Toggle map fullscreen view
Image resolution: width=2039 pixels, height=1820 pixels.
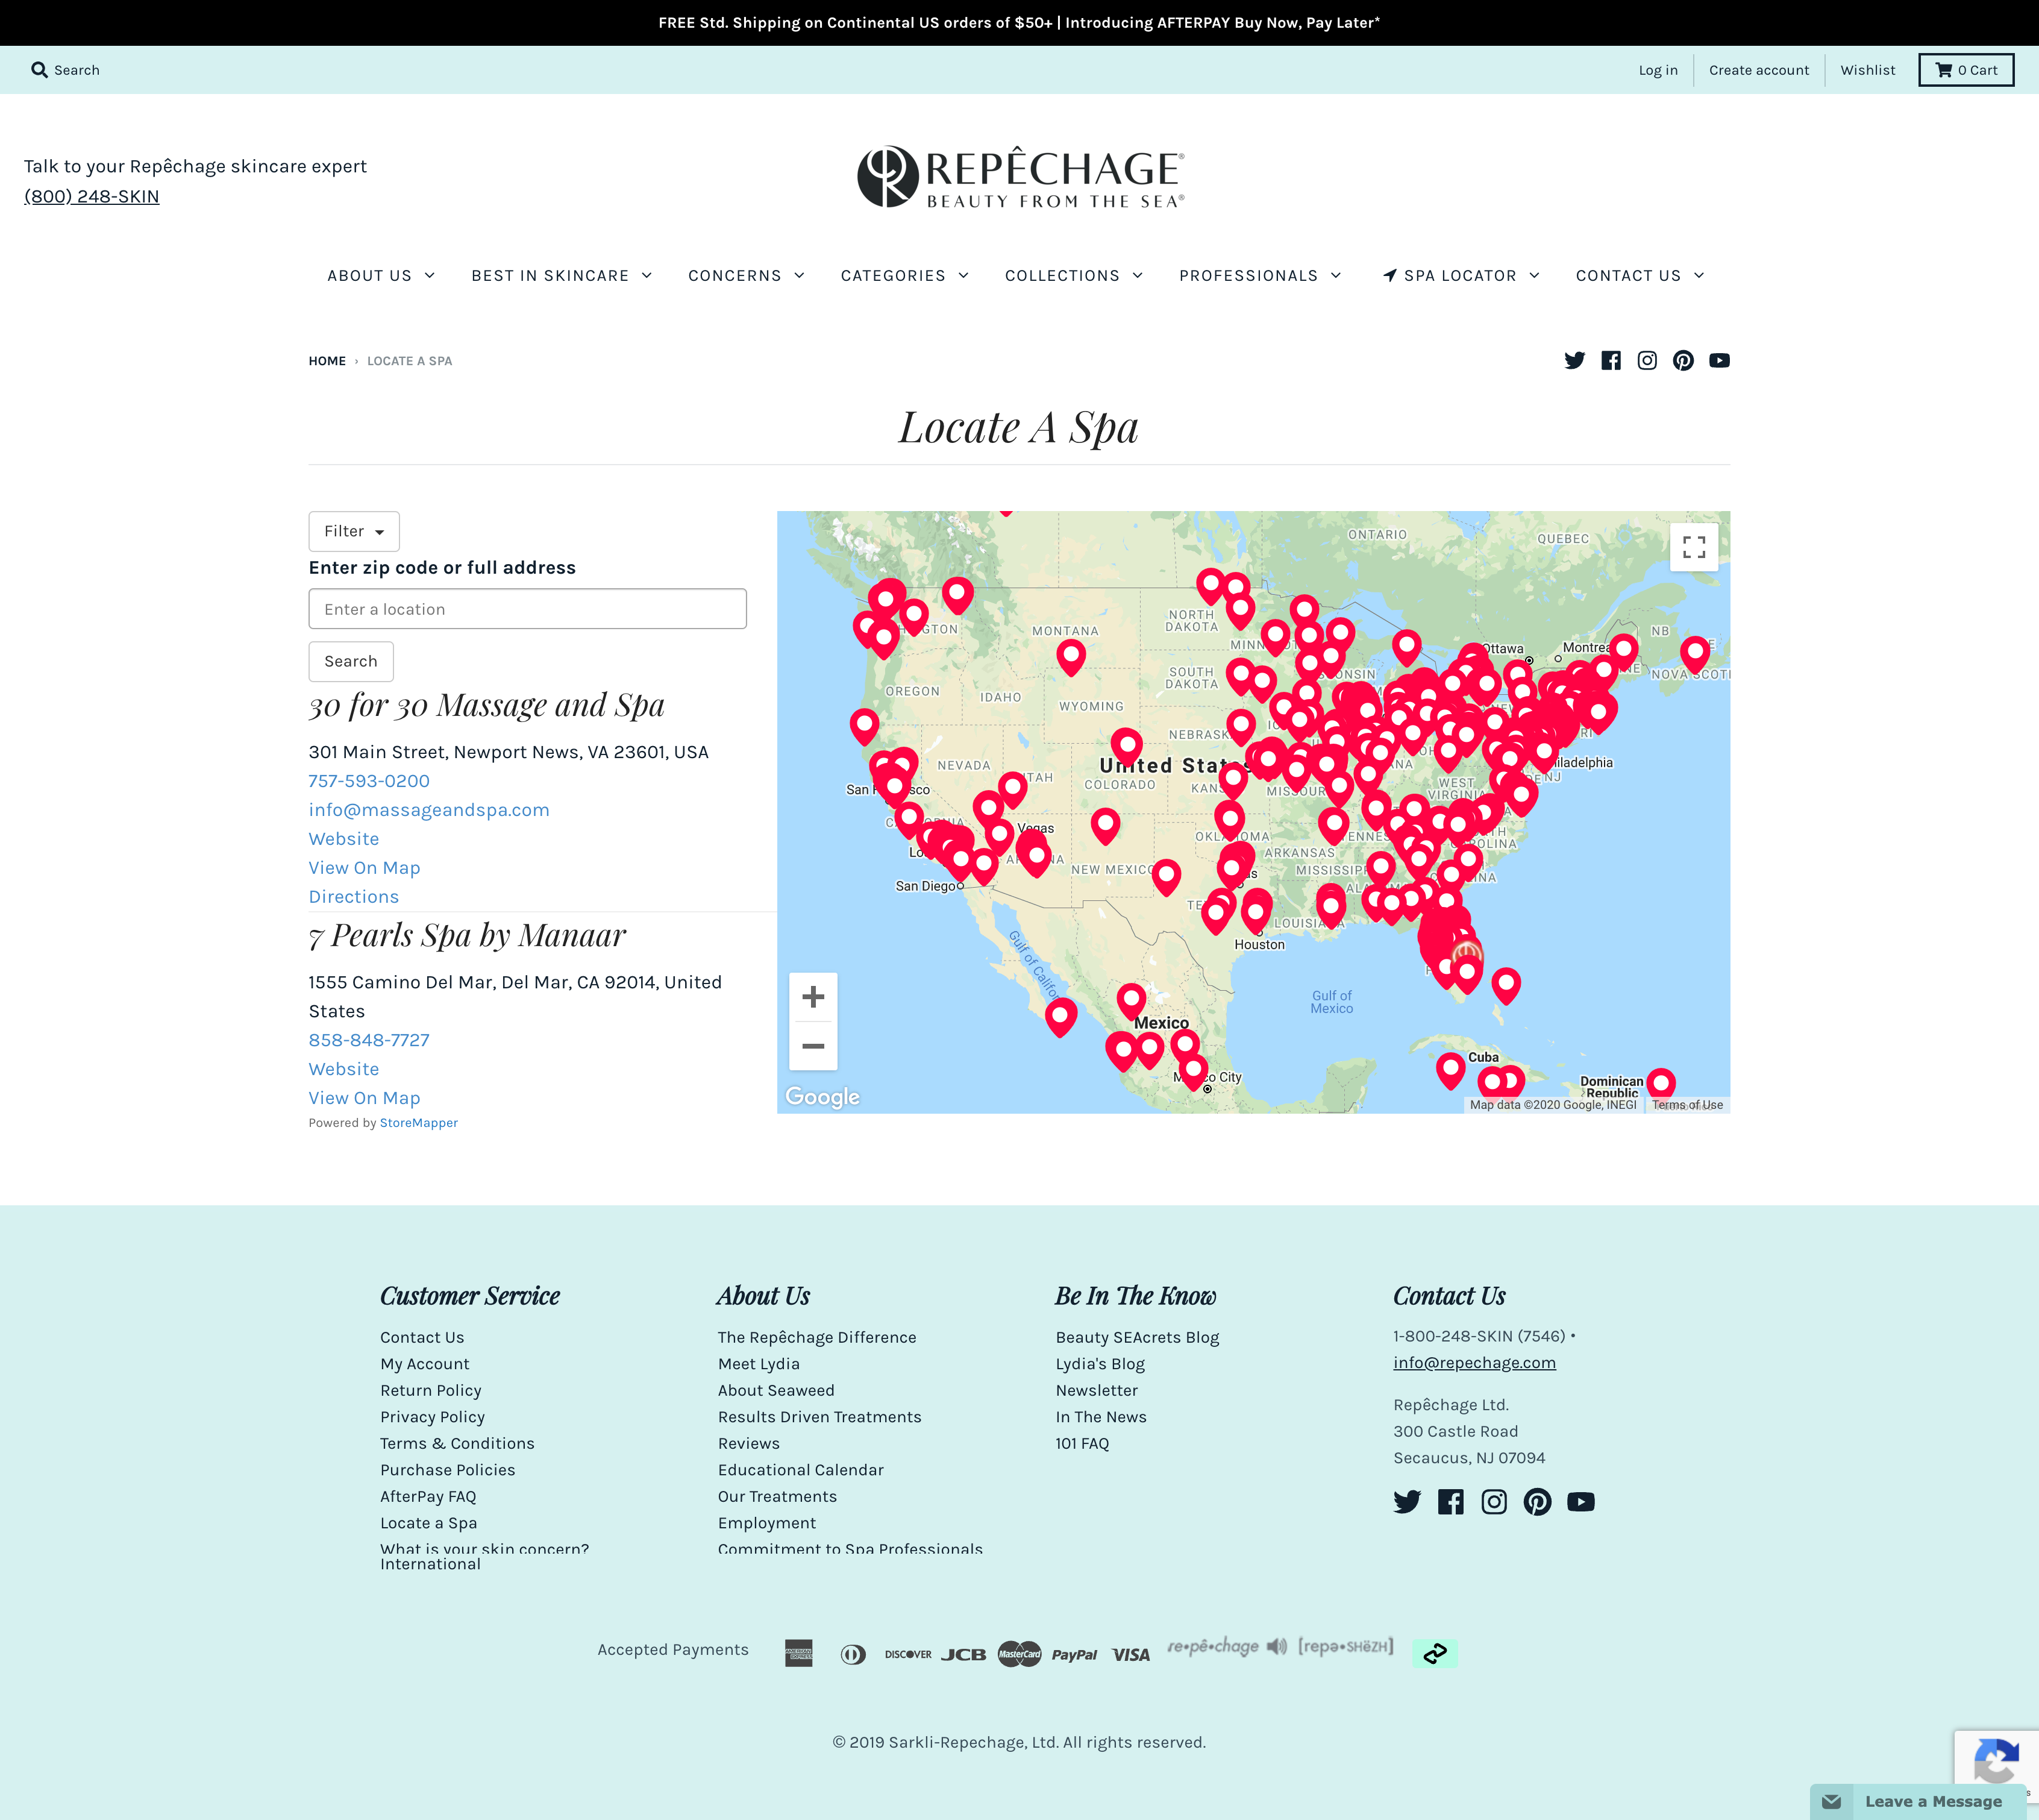point(1693,547)
